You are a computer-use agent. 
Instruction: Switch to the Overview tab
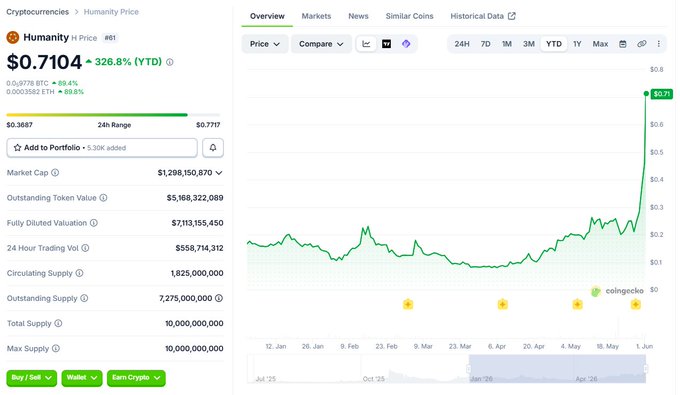(x=267, y=16)
